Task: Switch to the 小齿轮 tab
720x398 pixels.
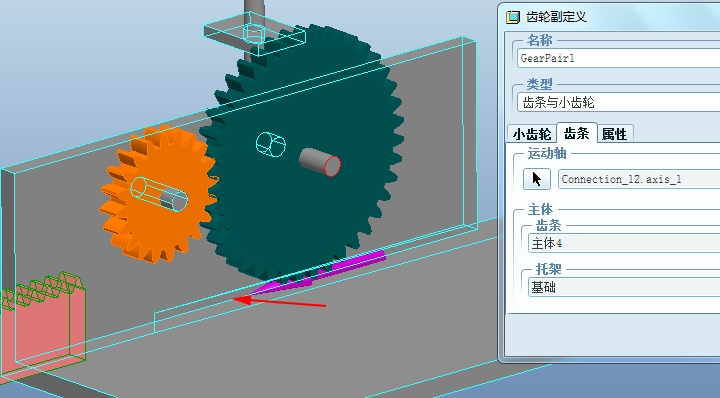Action: (532, 134)
